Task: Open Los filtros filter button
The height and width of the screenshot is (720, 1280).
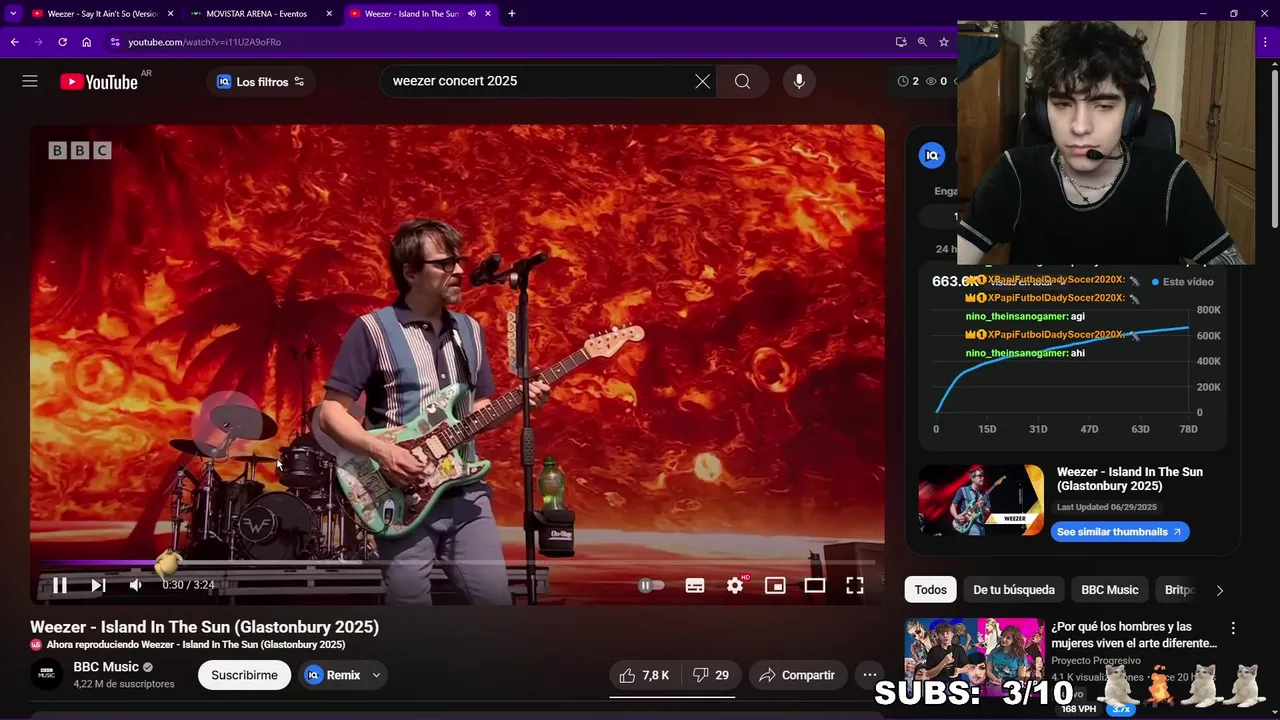Action: [261, 82]
